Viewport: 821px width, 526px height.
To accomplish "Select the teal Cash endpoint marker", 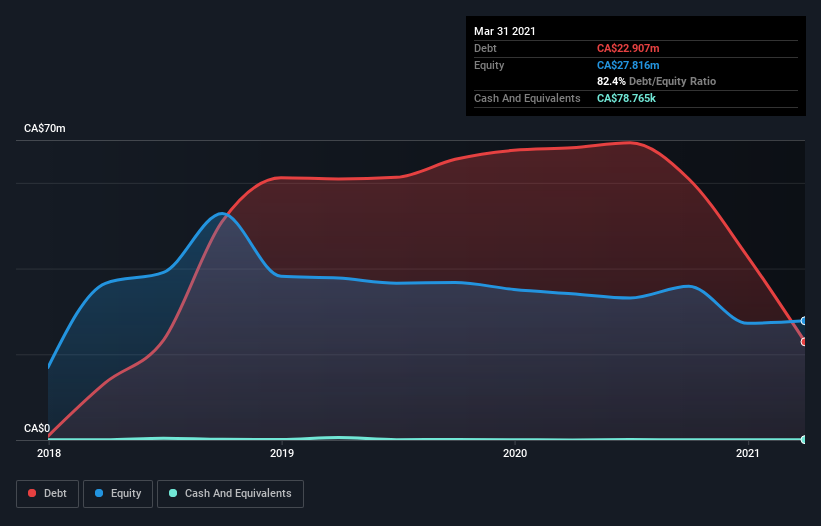I will click(x=804, y=439).
